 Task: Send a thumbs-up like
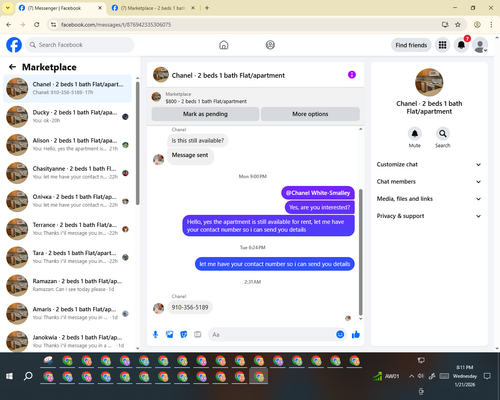[x=356, y=334]
